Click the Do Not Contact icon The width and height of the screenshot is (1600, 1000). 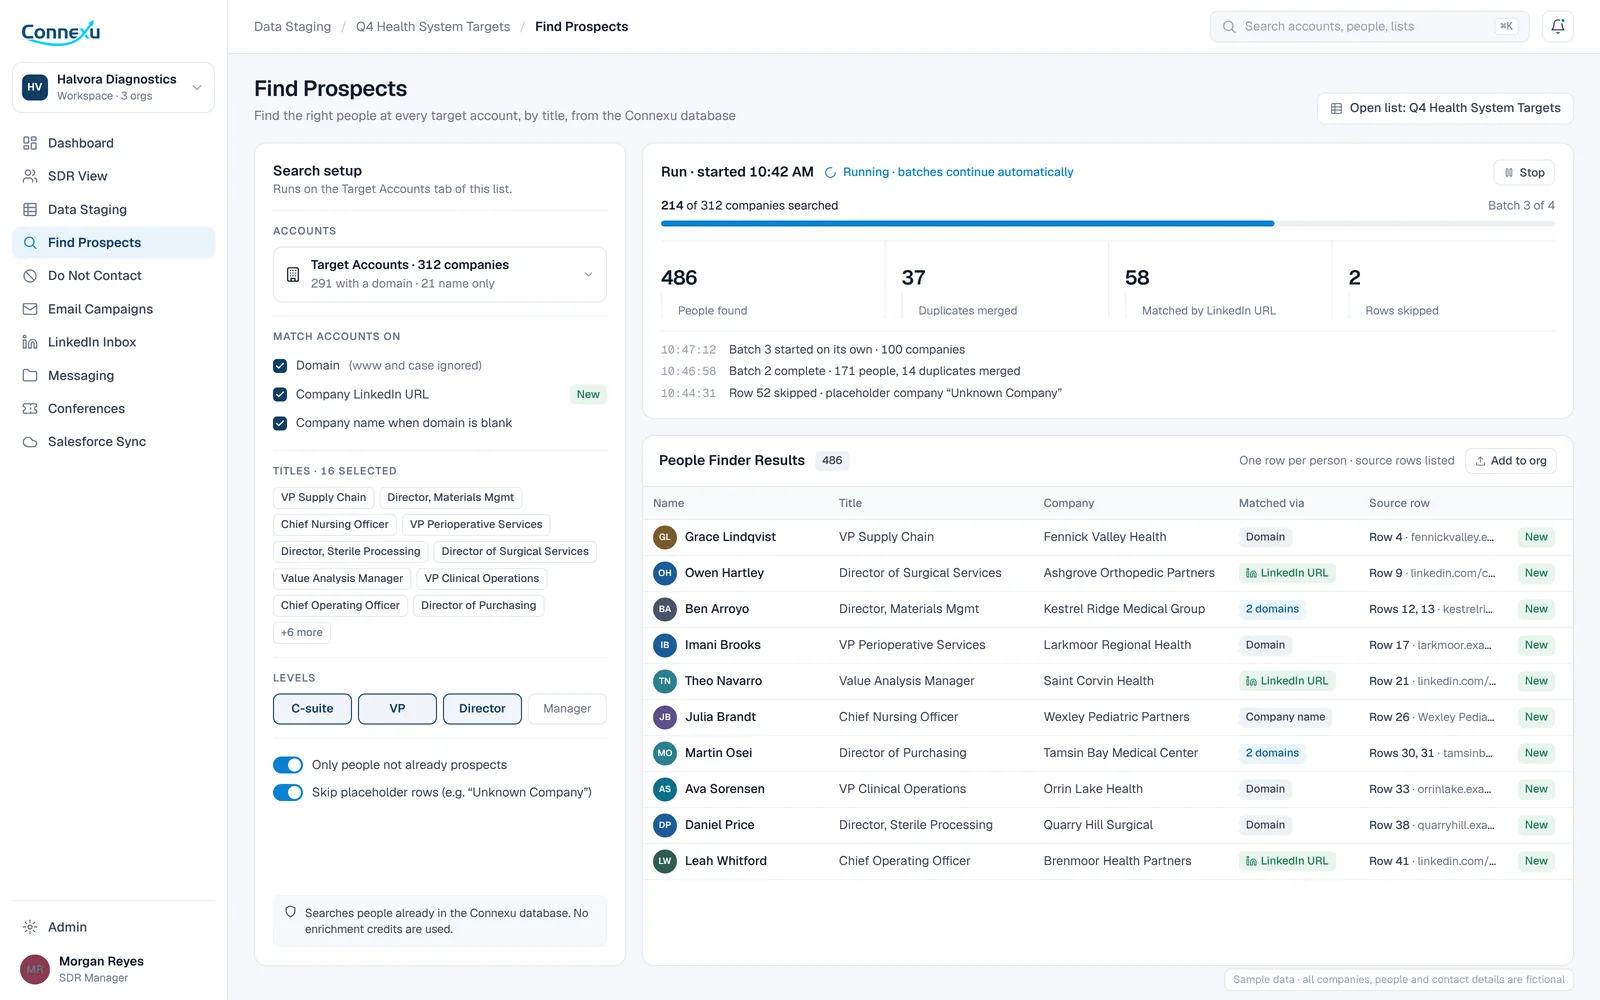30,276
